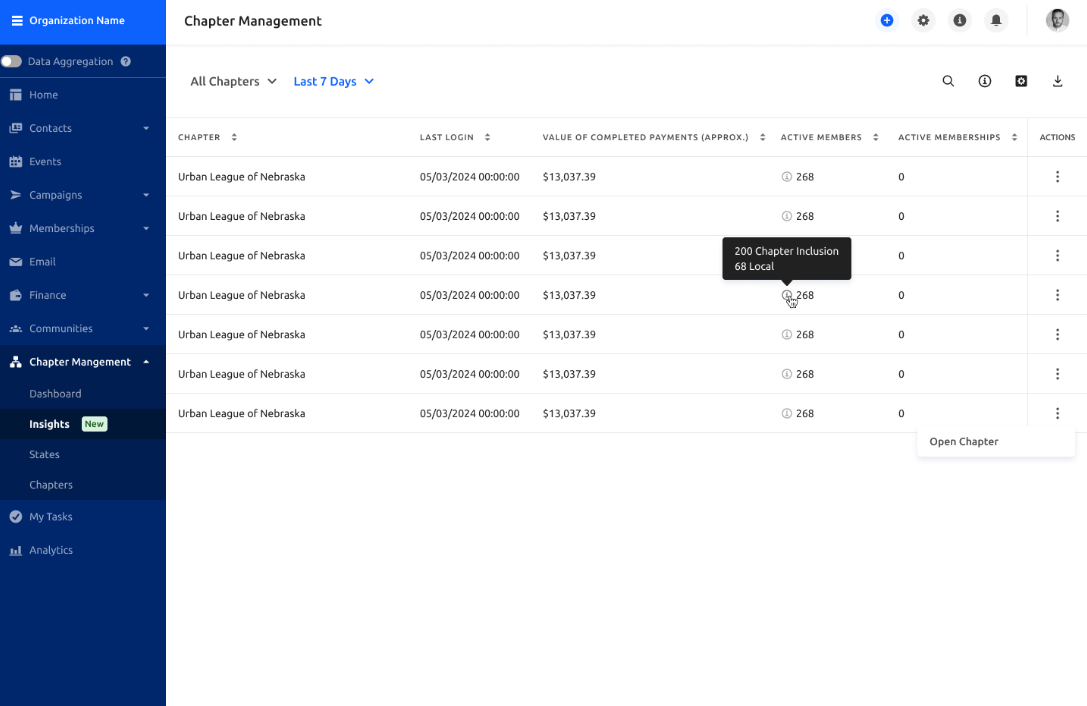Open the Last 7 Days dropdown
Screen dimensions: 1087x706
click(x=333, y=81)
